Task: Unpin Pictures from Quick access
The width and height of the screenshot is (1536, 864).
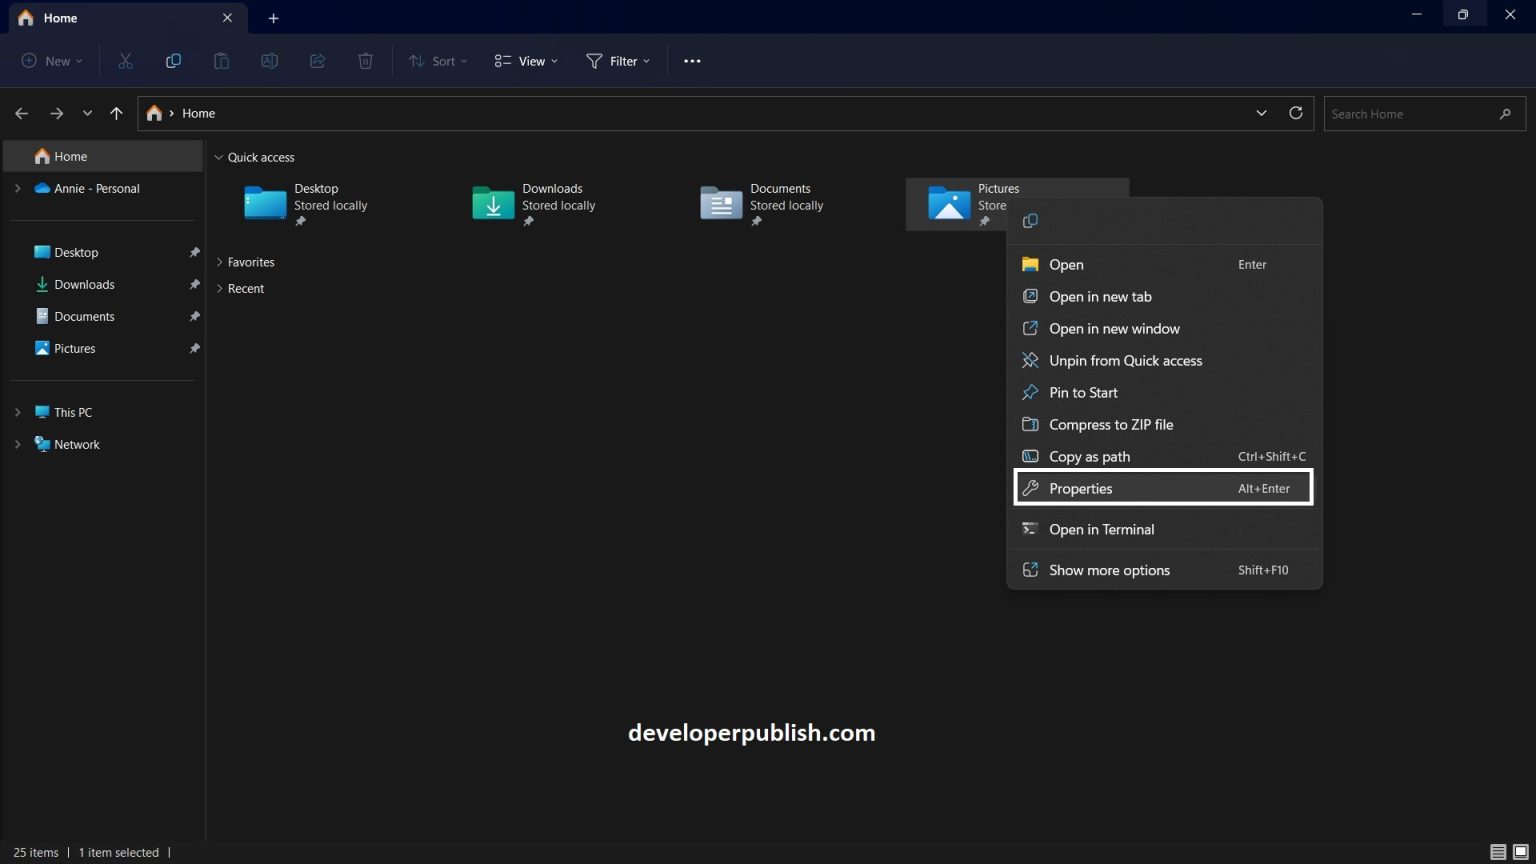Action: [x=1125, y=360]
